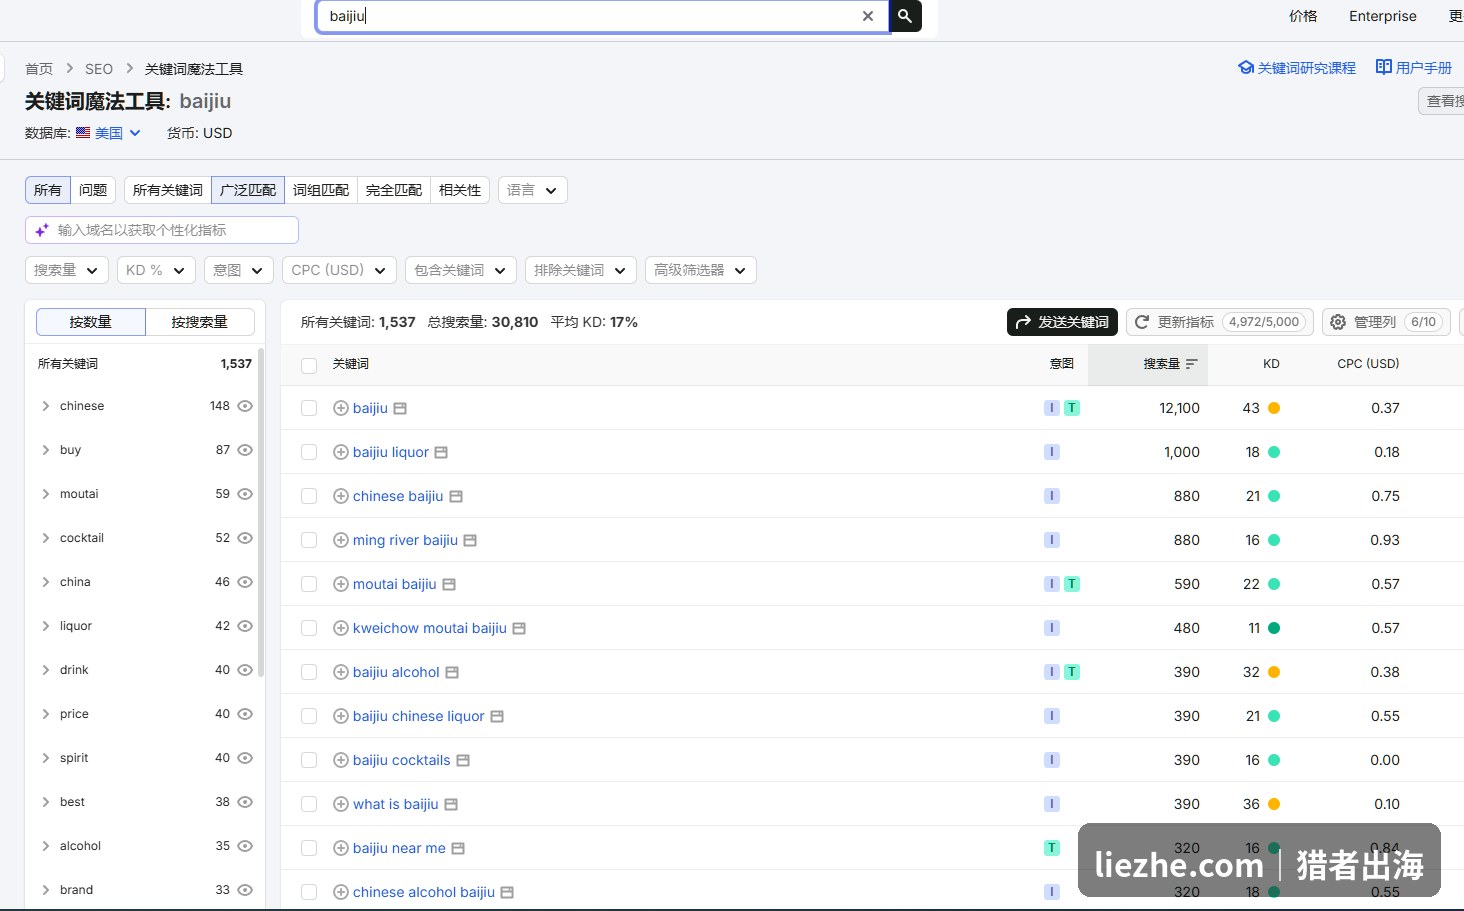Click the add icon next to baijiu liquor
1464x911 pixels.
341,452
